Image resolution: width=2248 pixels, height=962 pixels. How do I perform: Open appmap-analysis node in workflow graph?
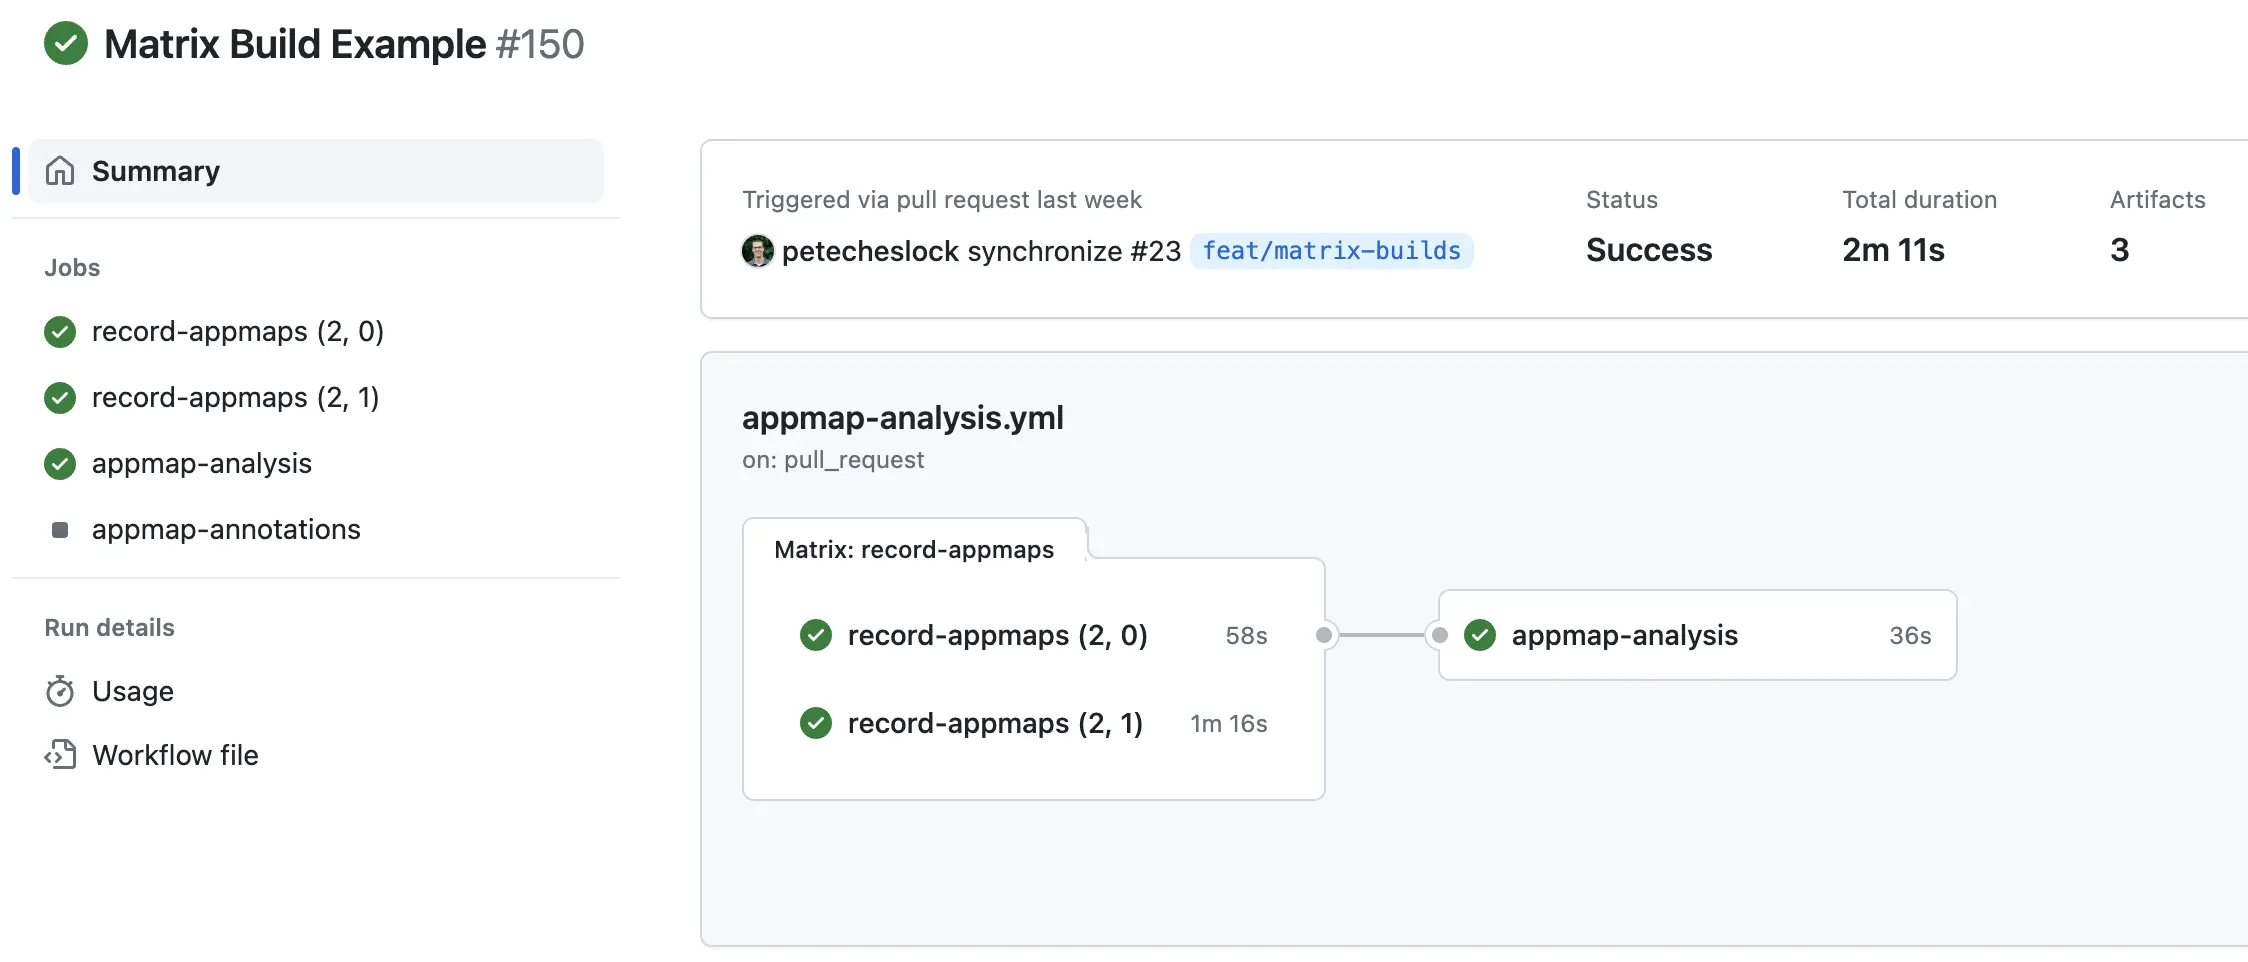tap(1697, 635)
